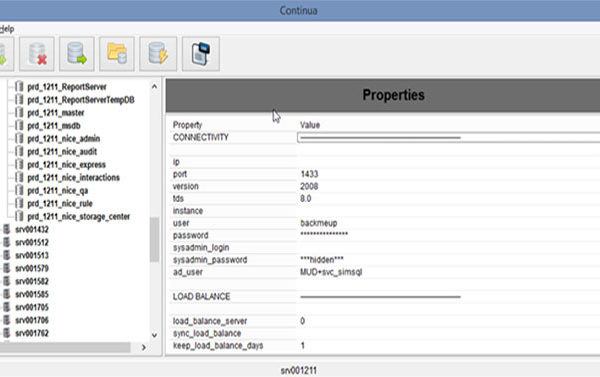600x377 pixels.
Task: Click tree scroll up arrow
Action: click(154, 86)
